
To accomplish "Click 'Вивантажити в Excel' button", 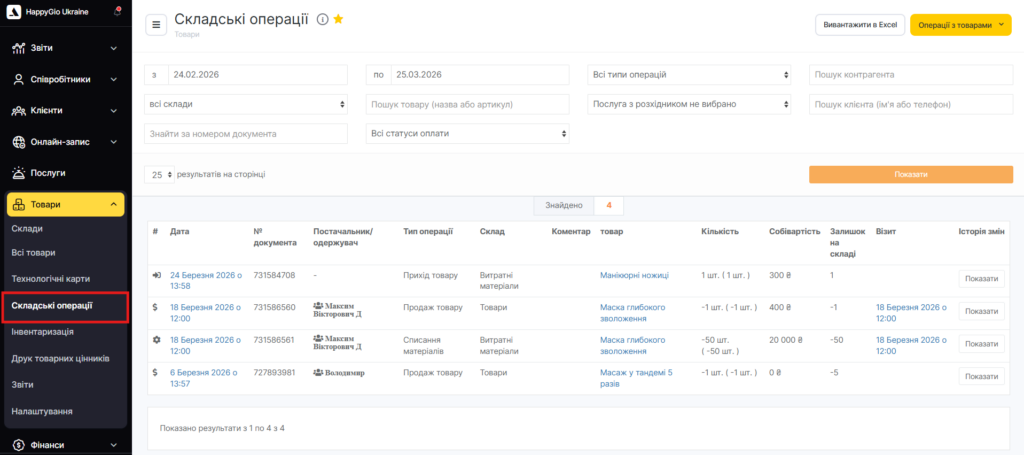I will point(859,25).
